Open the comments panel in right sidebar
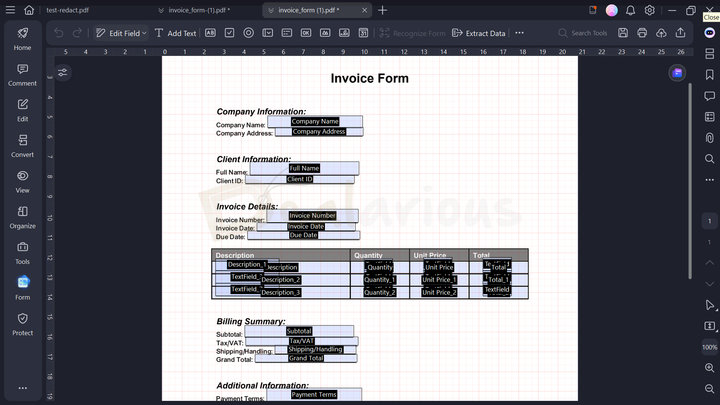Viewport: 720px width, 405px height. 709,96
